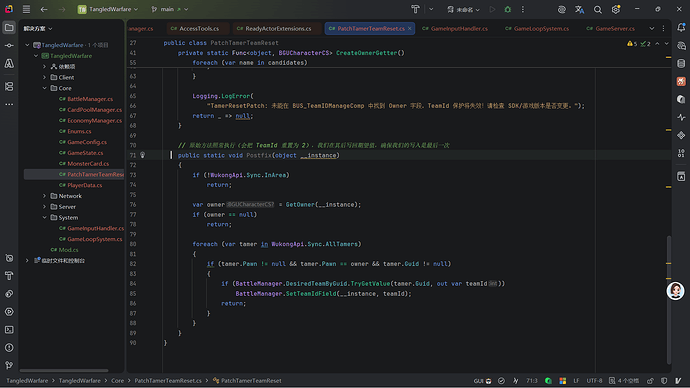Collapse the TangledWarfare solution node
690x388 pixels.
[x=27, y=45]
